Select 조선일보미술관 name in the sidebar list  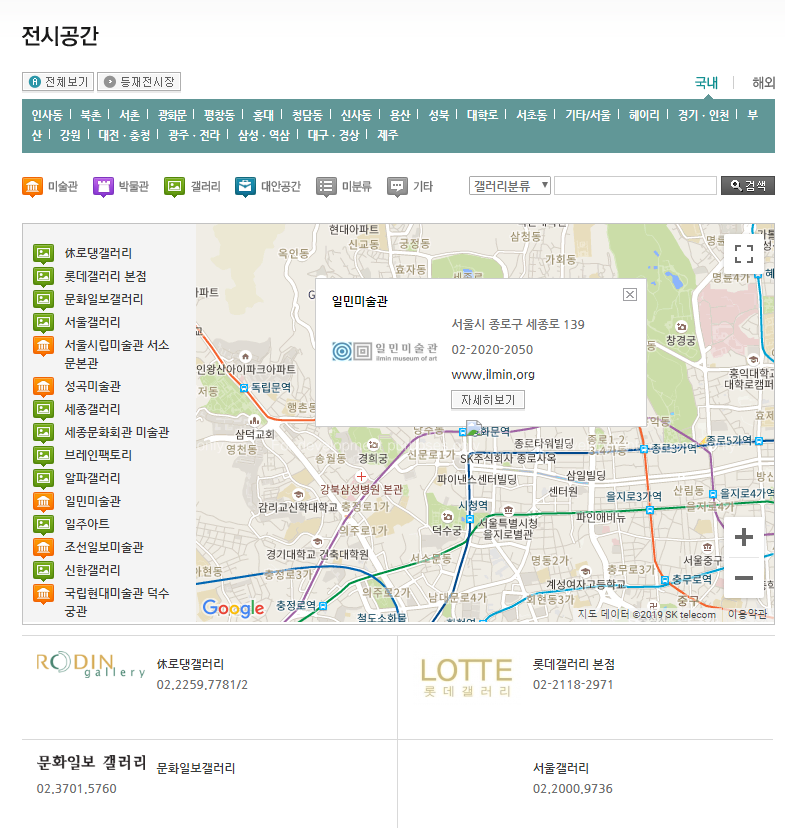pyautogui.click(x=104, y=548)
